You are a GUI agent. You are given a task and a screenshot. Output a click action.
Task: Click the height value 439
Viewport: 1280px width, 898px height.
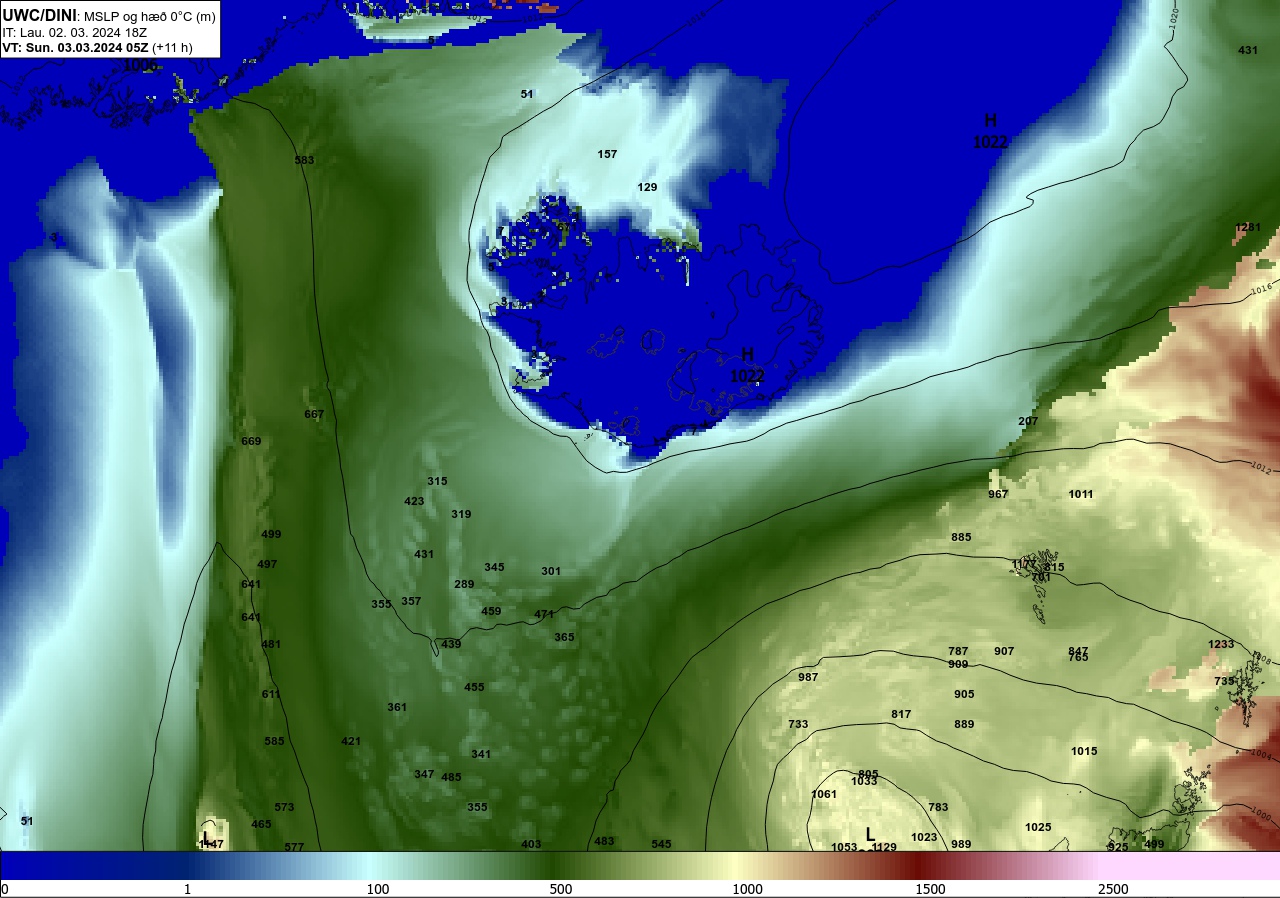(x=451, y=644)
